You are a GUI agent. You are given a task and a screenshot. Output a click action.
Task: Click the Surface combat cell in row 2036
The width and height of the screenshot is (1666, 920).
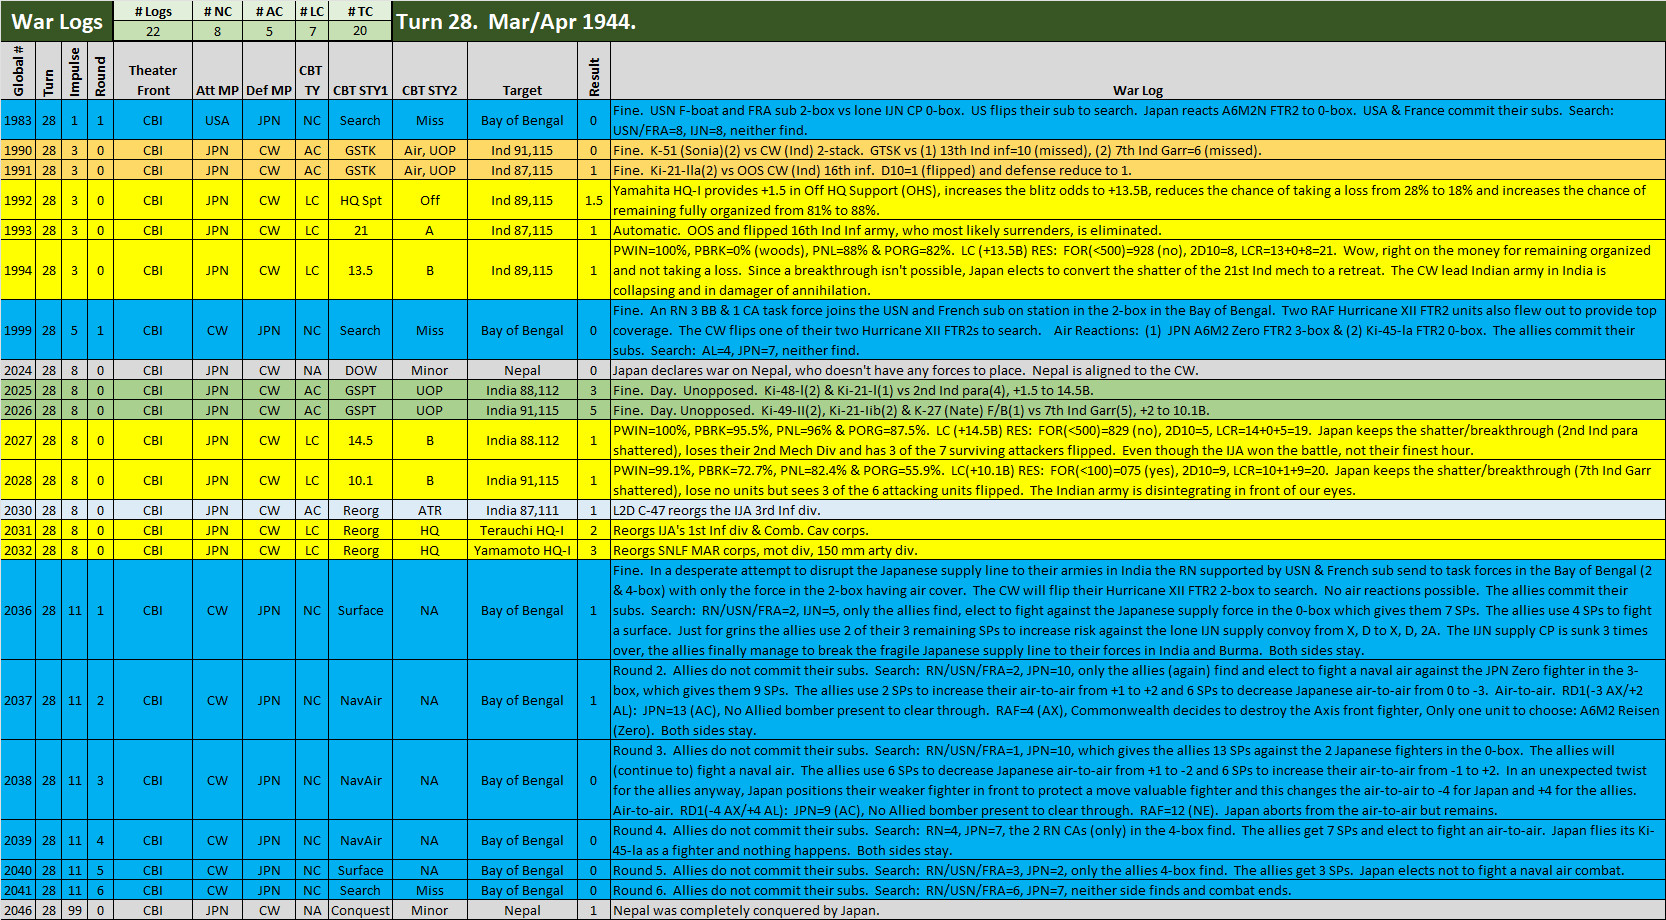click(360, 610)
